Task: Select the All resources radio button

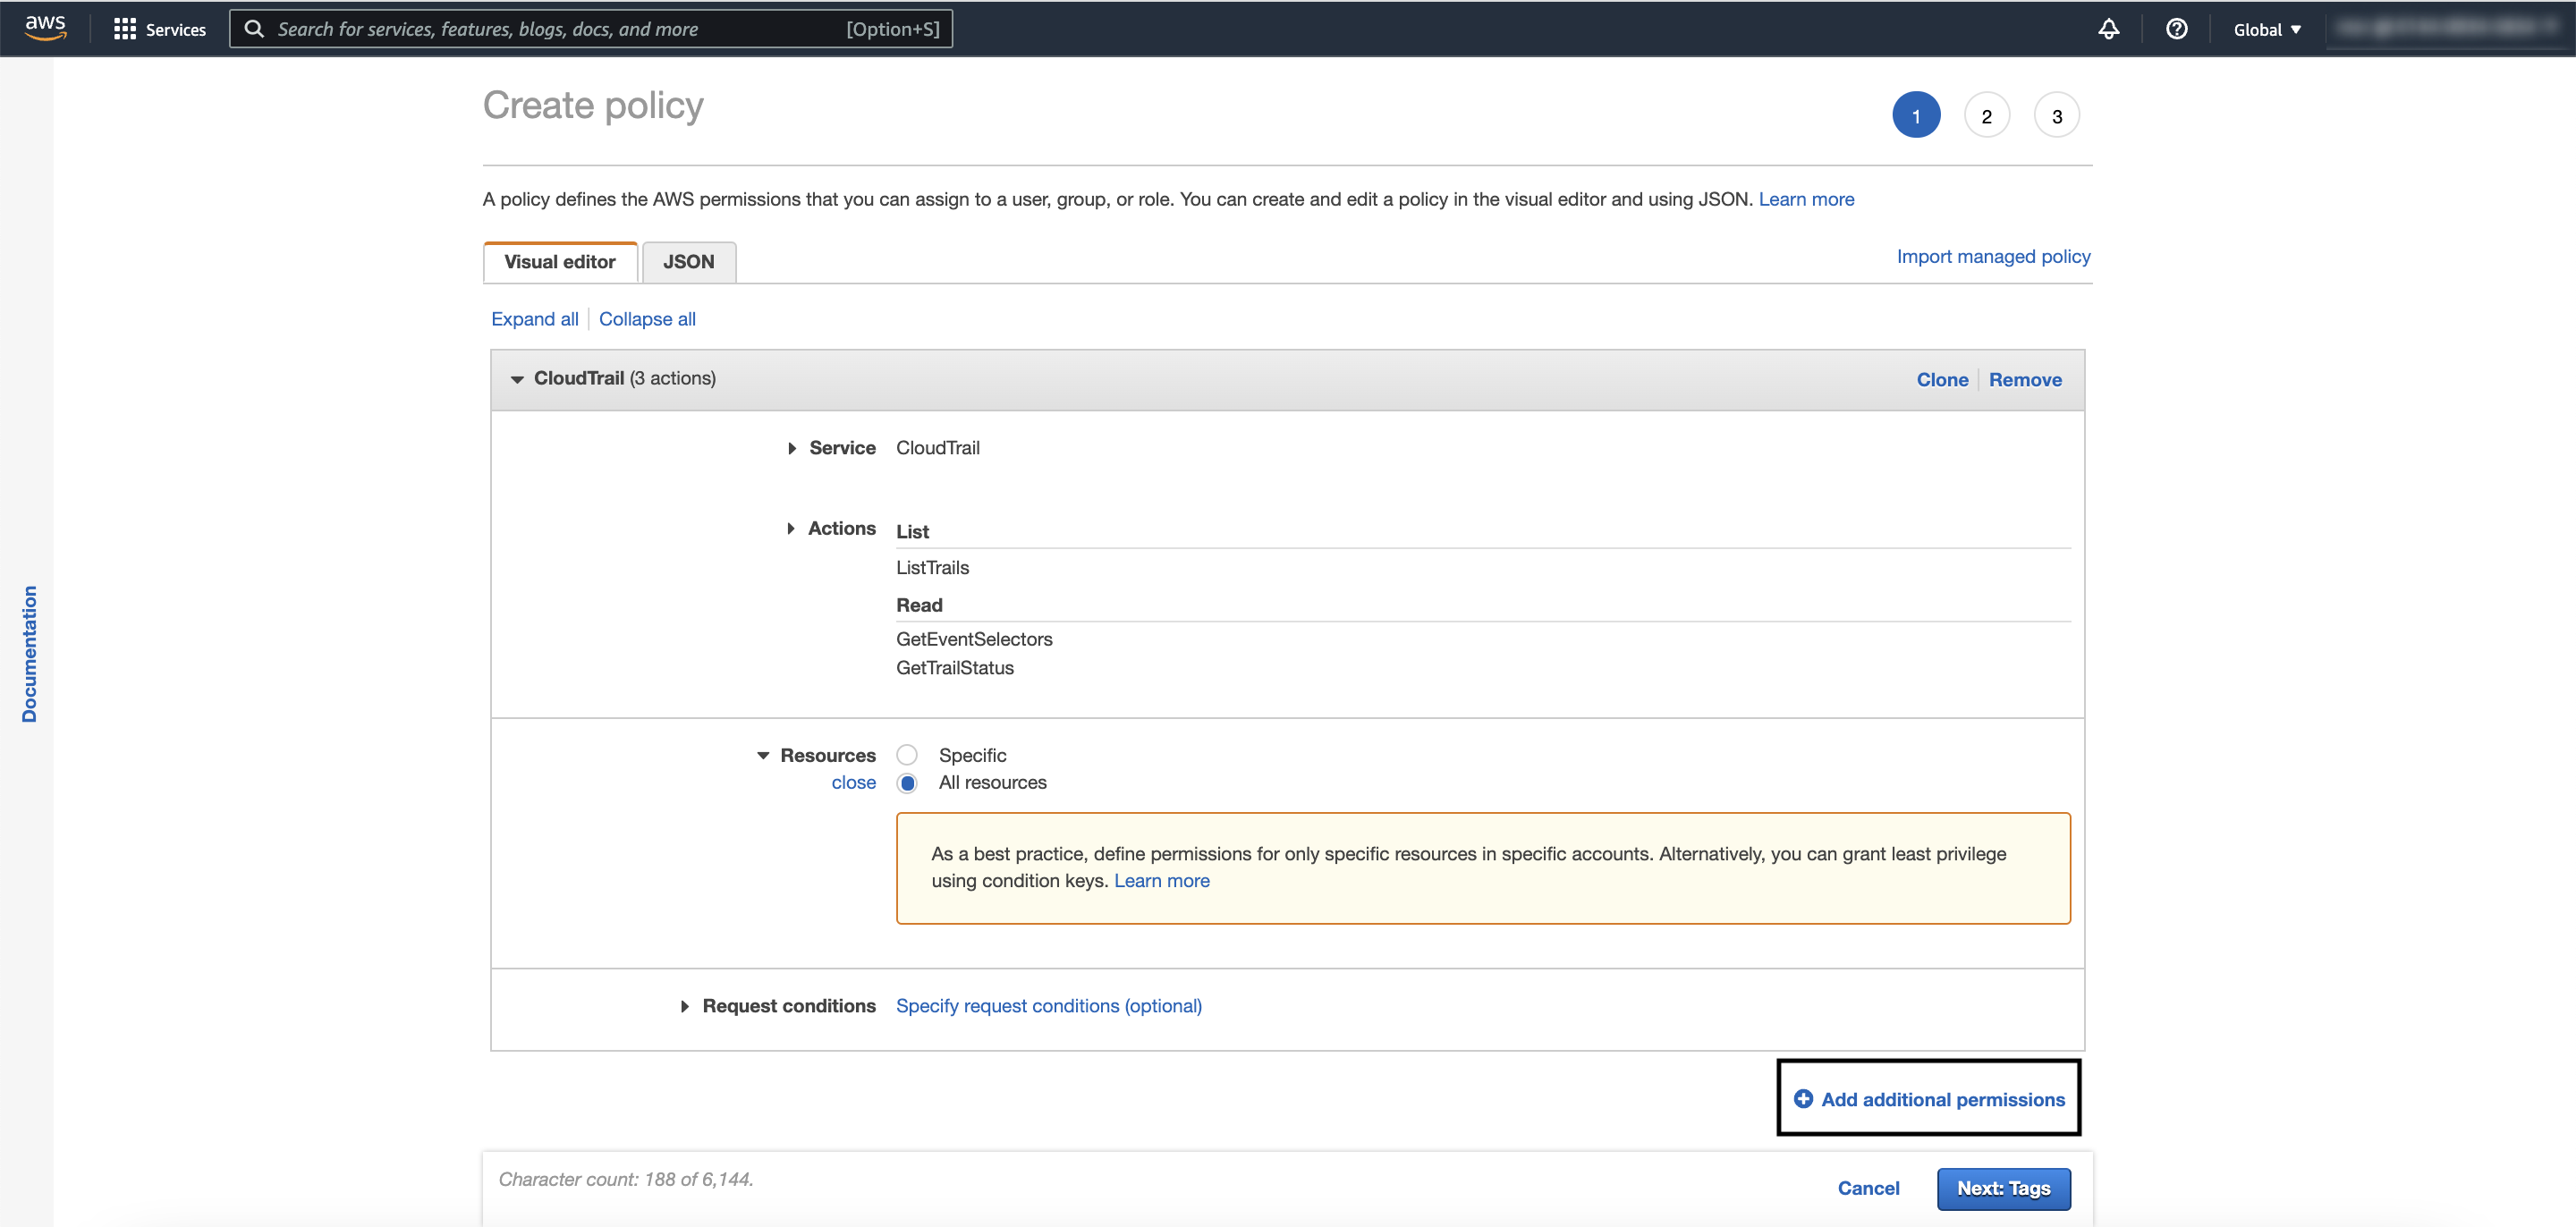Action: (x=907, y=783)
